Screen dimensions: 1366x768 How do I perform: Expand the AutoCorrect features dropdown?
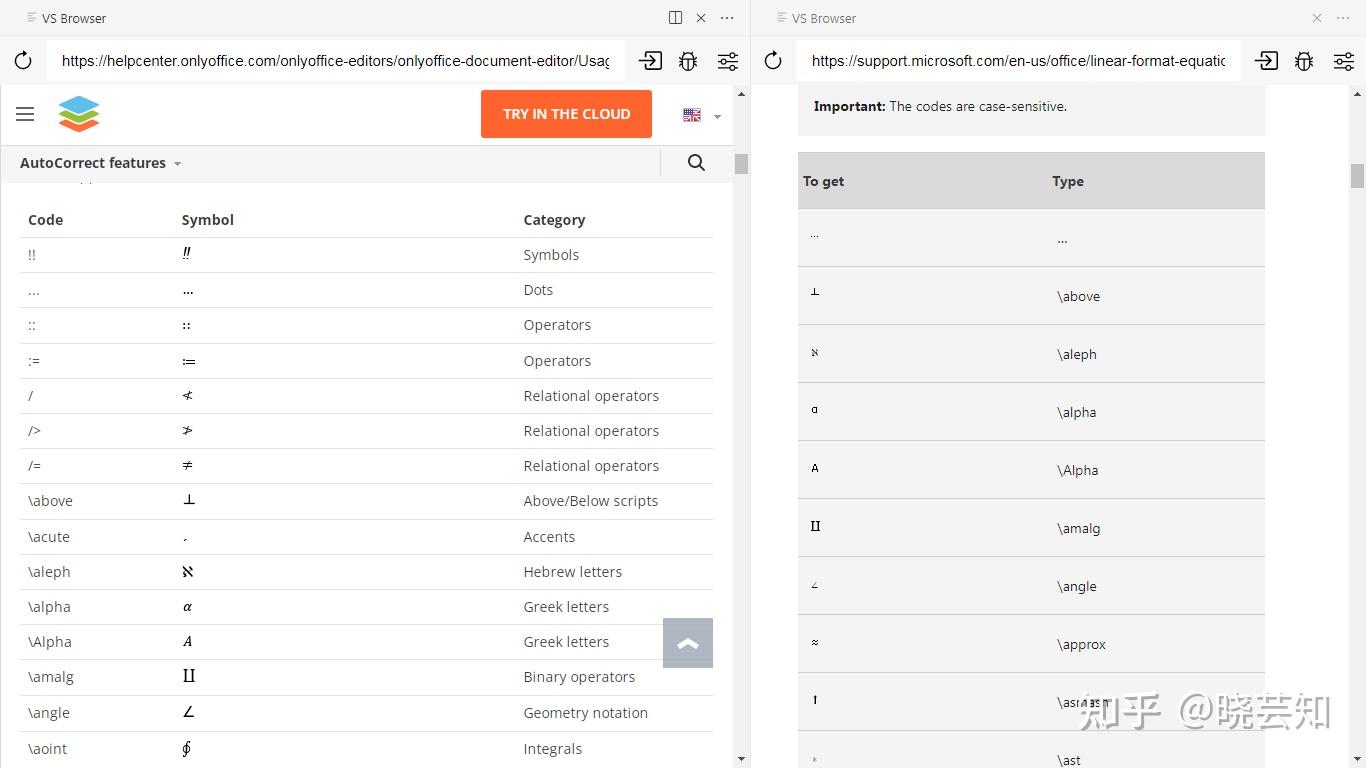pyautogui.click(x=100, y=163)
